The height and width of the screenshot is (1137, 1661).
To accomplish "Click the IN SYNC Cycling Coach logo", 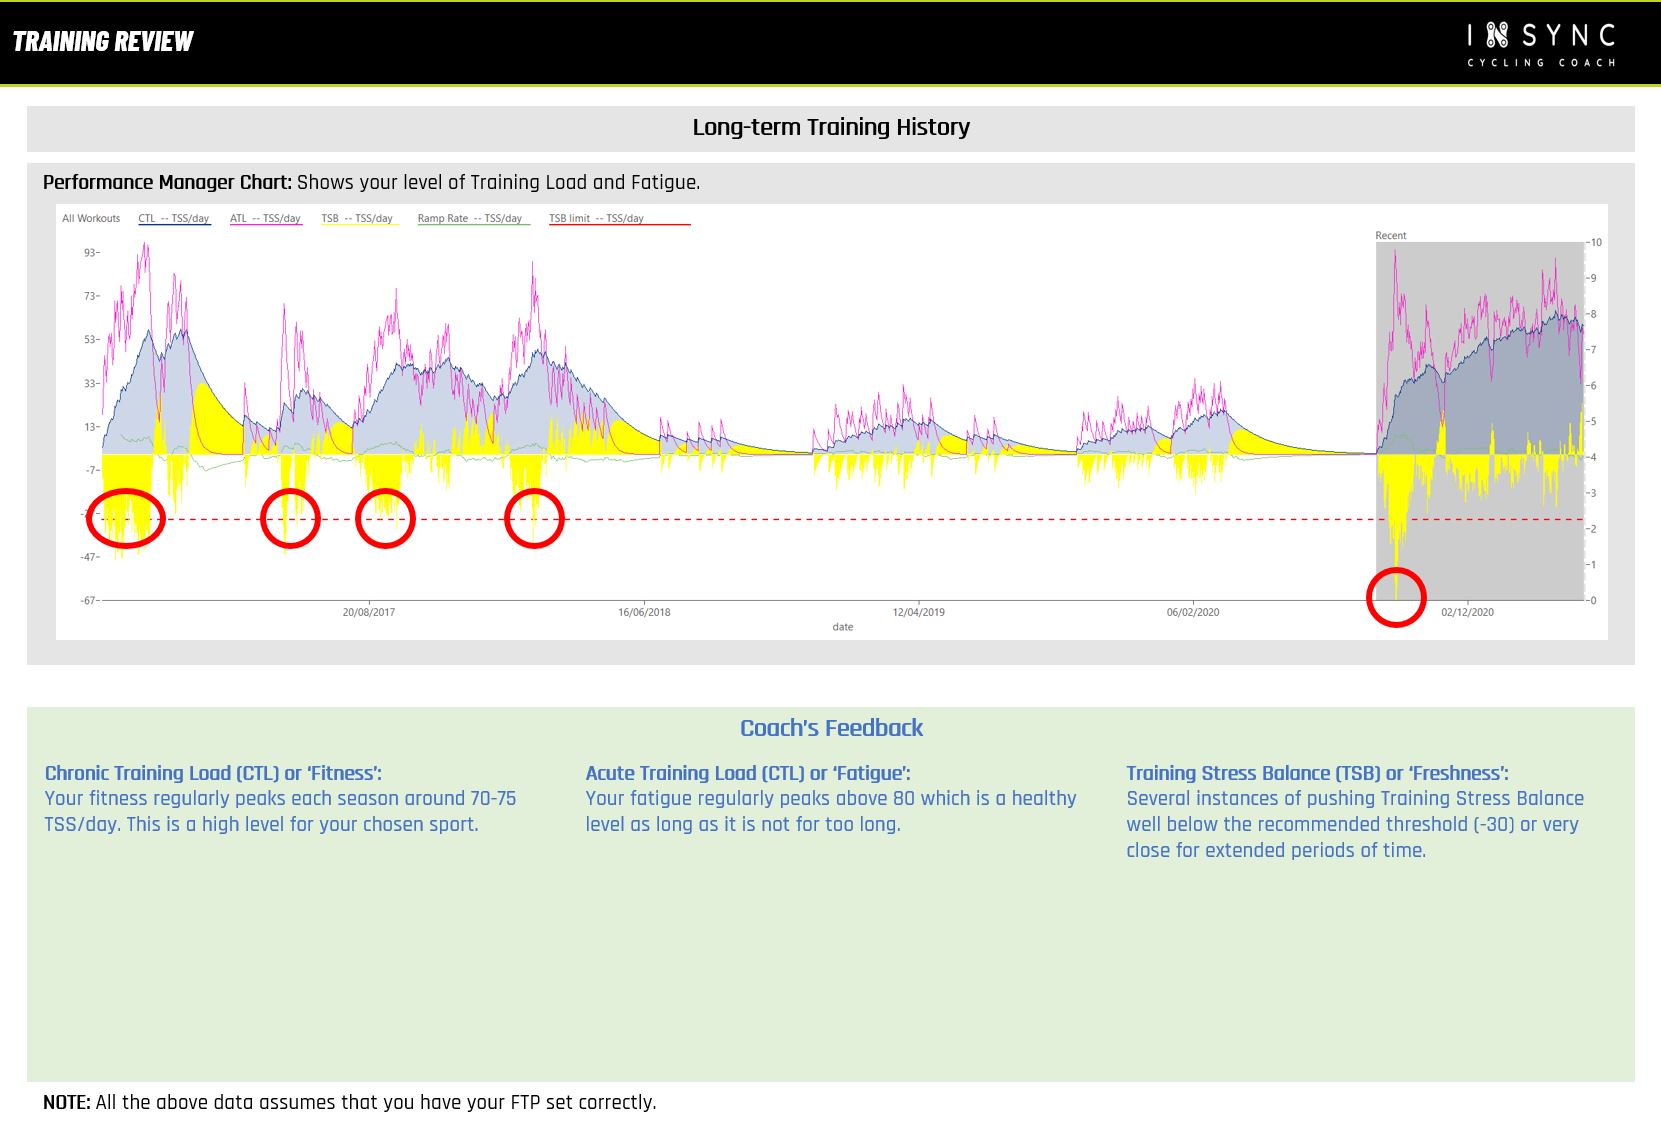I will click(1541, 45).
